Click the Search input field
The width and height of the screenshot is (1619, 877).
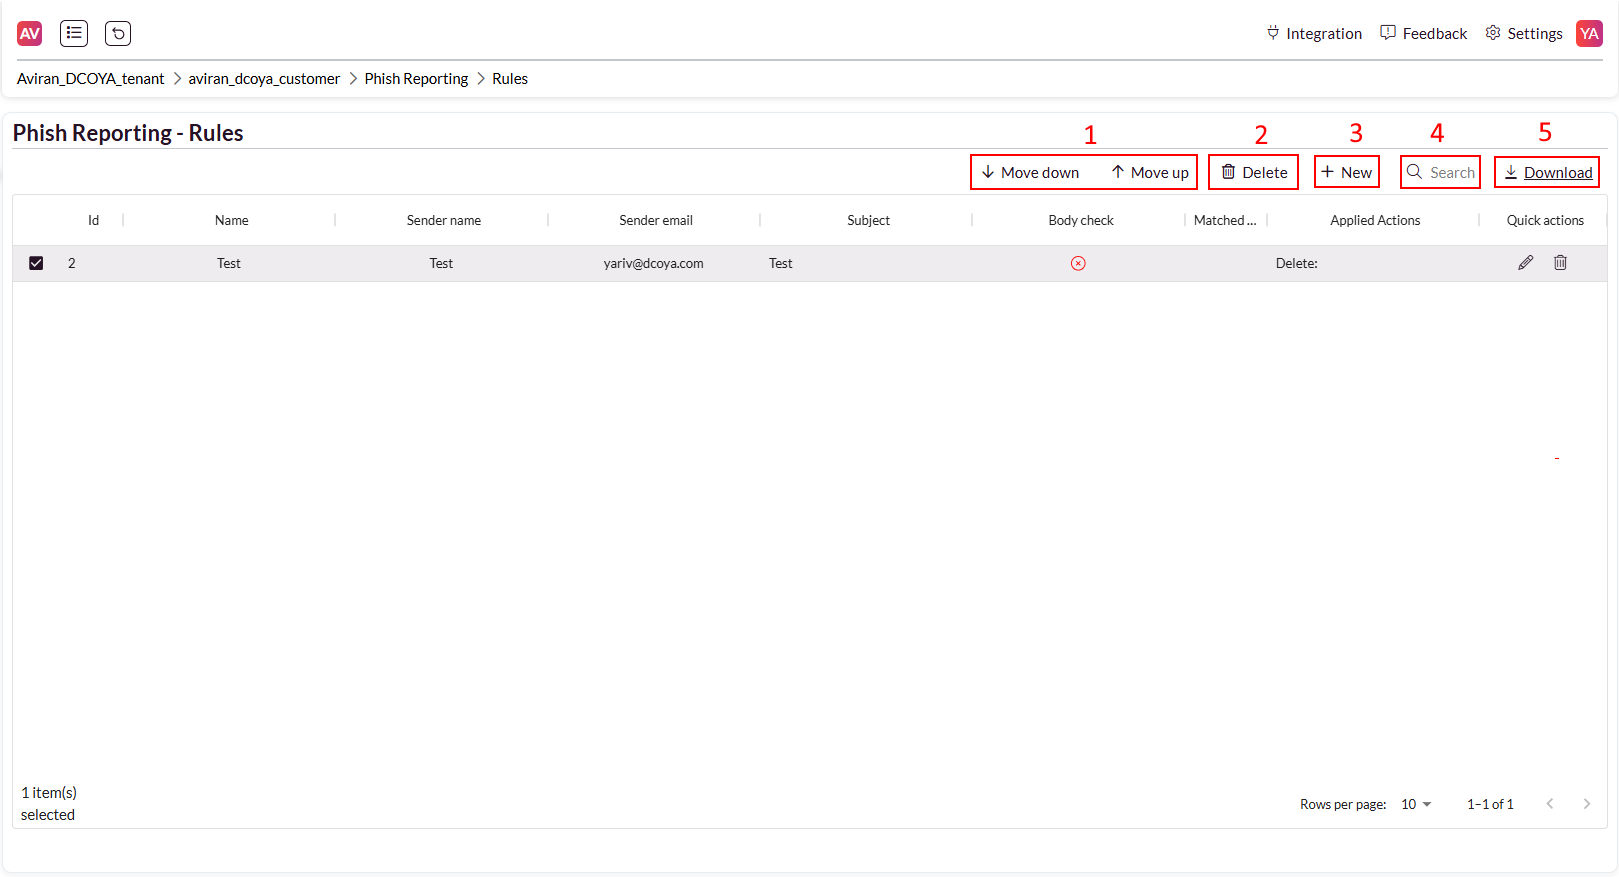[x=1451, y=173]
